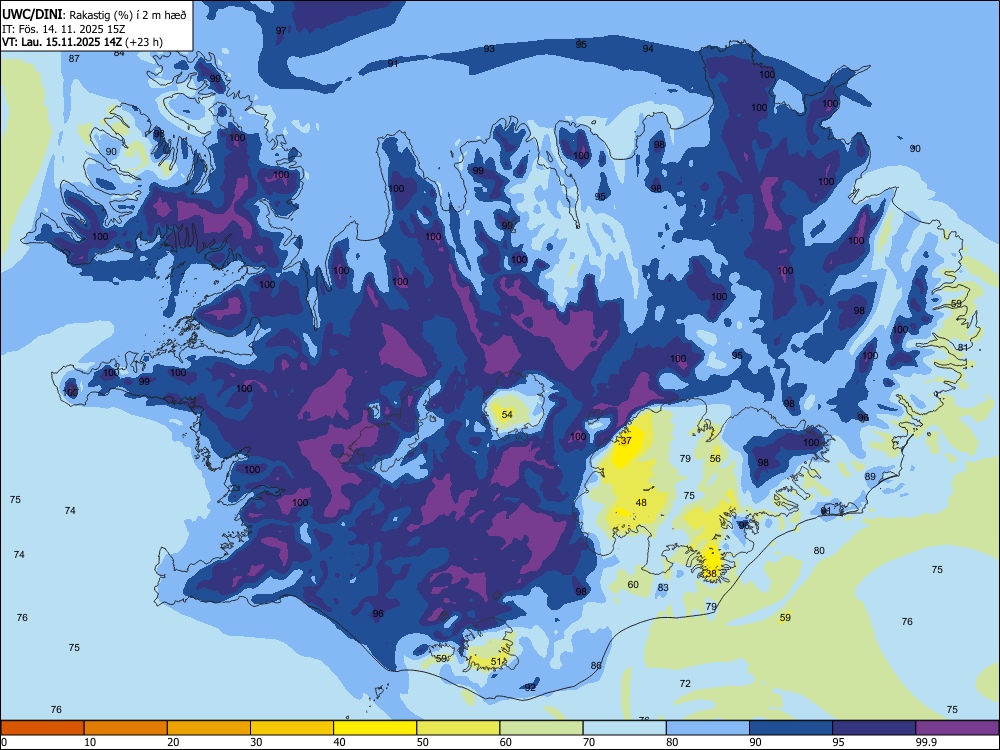
Task: Pick the 30–40 golden legend swatch
Action: (292, 728)
